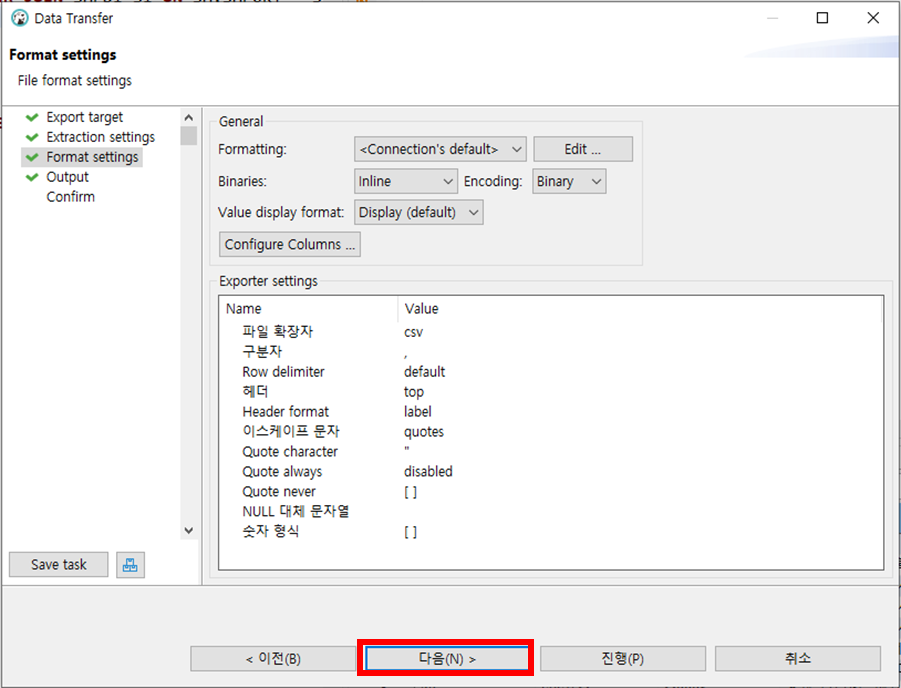Select the Row delimiter setting
901x688 pixels.
click(283, 372)
